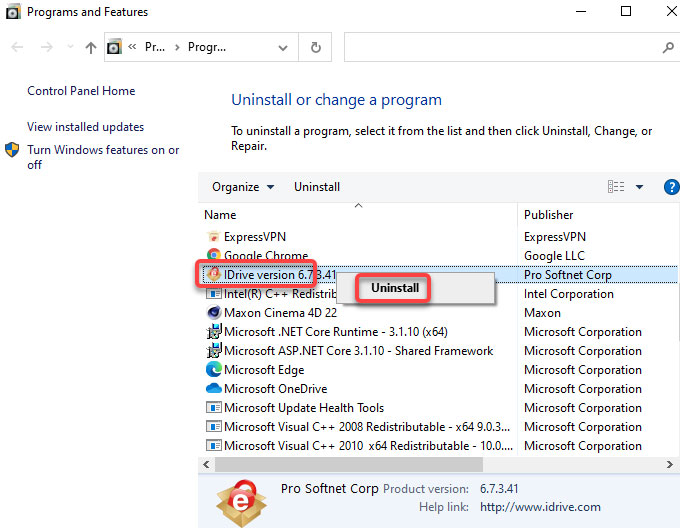Click the shield icon beside Windows features
This screenshot has height=528, width=680.
click(12, 150)
